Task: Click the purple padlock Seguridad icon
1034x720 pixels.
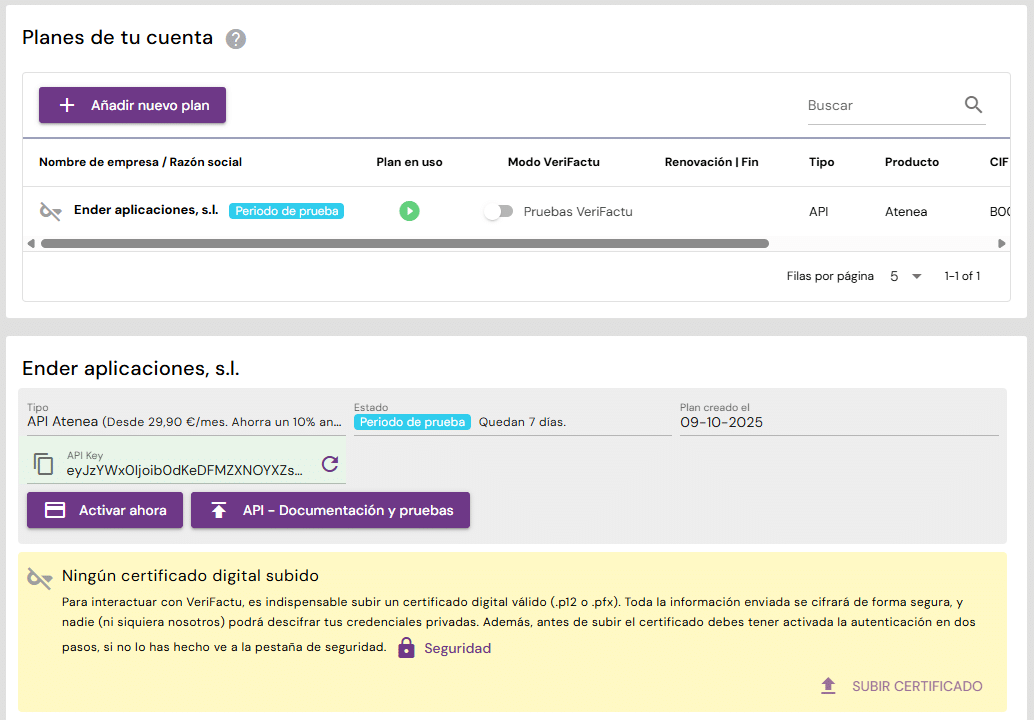Action: click(406, 648)
